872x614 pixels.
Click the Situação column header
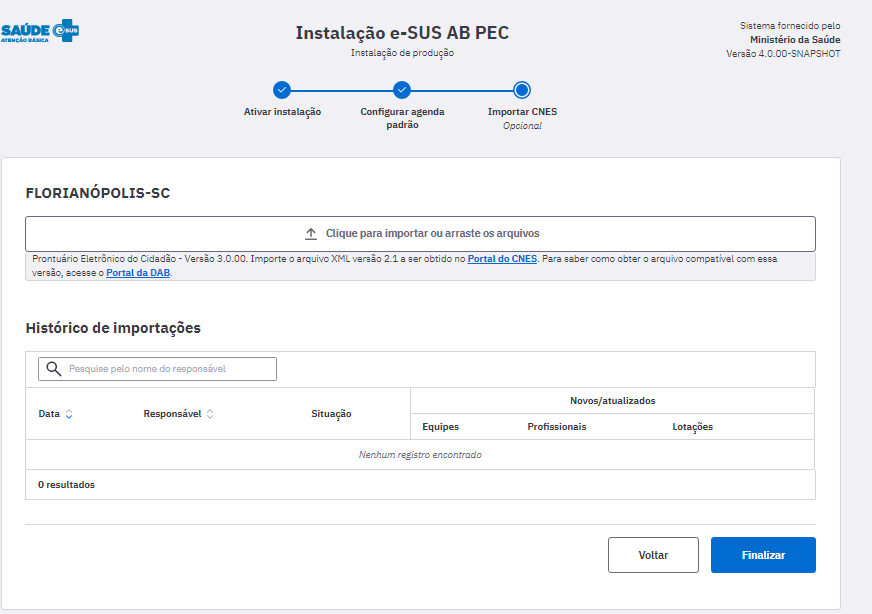click(331, 414)
